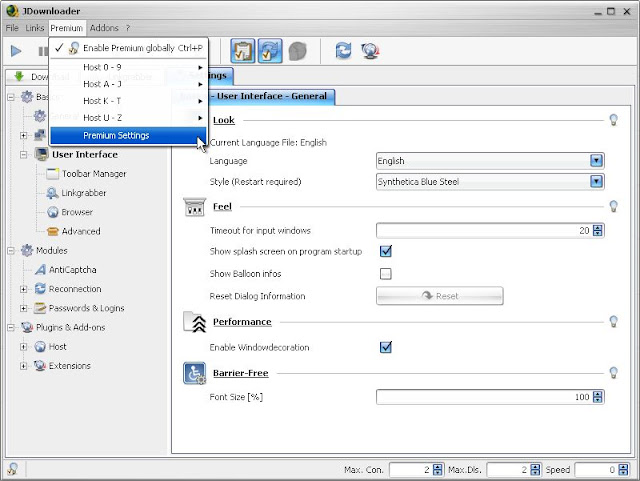The width and height of the screenshot is (640, 481).
Task: Click the Browser globe tree icon
Action: [53, 212]
